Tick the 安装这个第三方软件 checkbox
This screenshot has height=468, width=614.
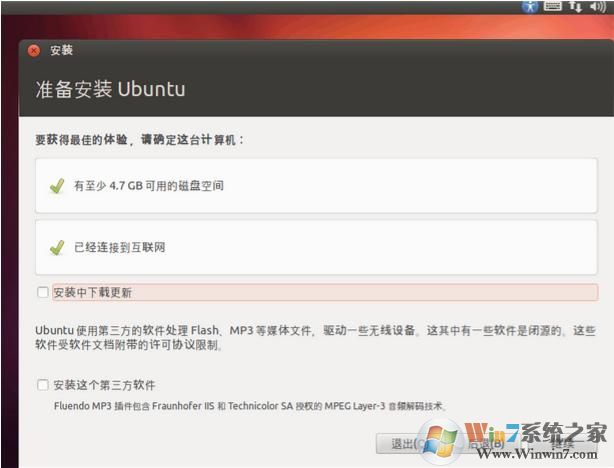(x=42, y=385)
